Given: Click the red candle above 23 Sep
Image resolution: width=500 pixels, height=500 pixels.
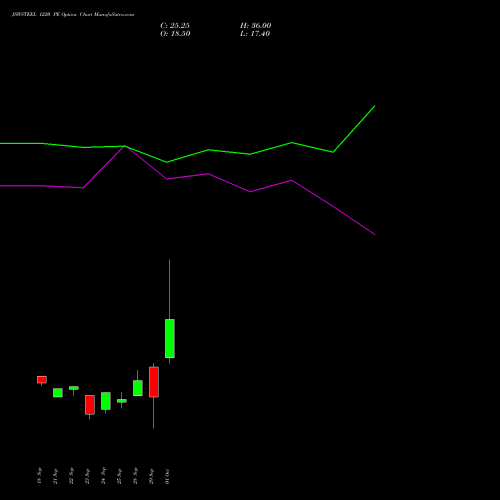Looking at the screenshot, I should pyautogui.click(x=90, y=405).
